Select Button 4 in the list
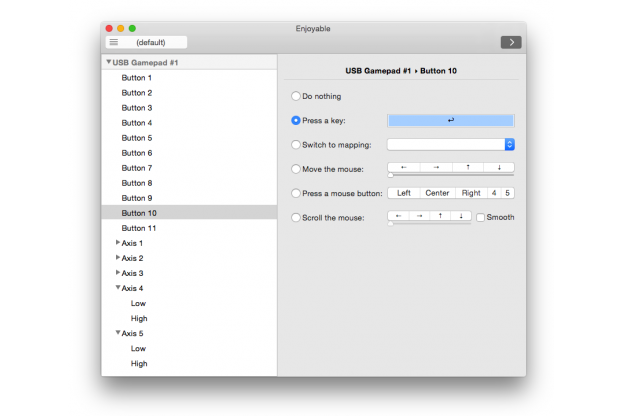623x416 pixels. [x=189, y=123]
